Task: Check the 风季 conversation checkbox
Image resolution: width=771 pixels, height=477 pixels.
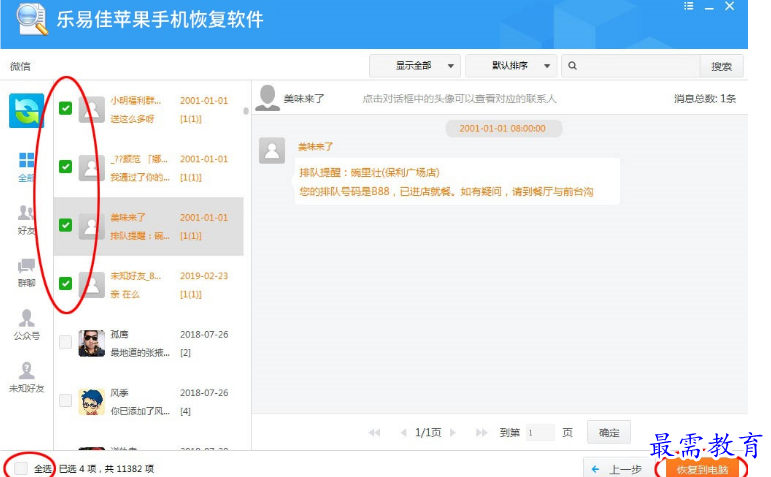Action: [65, 400]
